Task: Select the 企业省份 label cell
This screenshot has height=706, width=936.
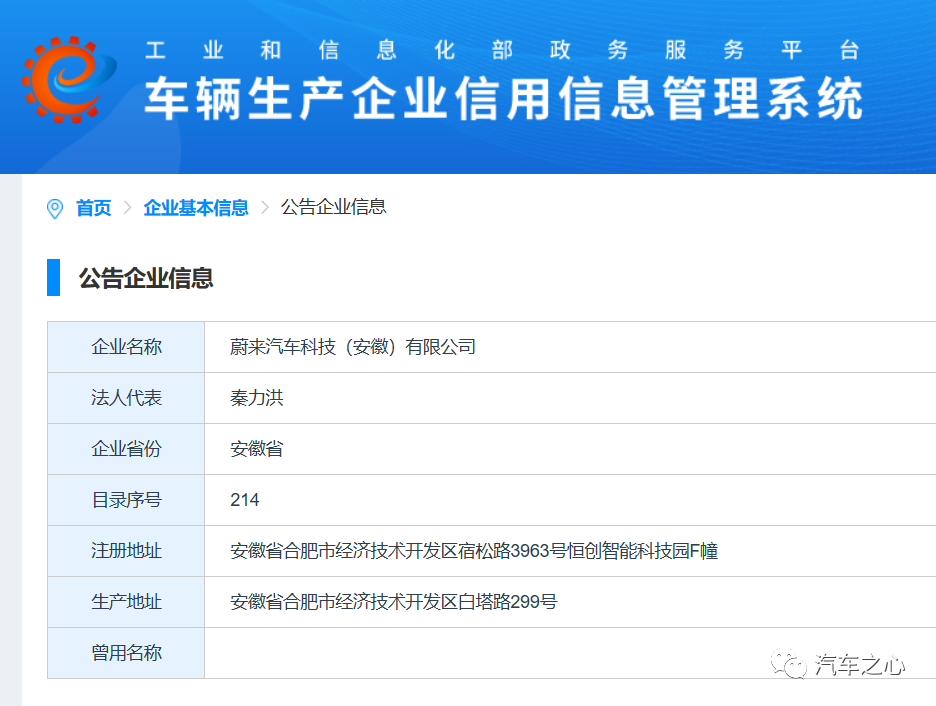Action: pyautogui.click(x=126, y=449)
